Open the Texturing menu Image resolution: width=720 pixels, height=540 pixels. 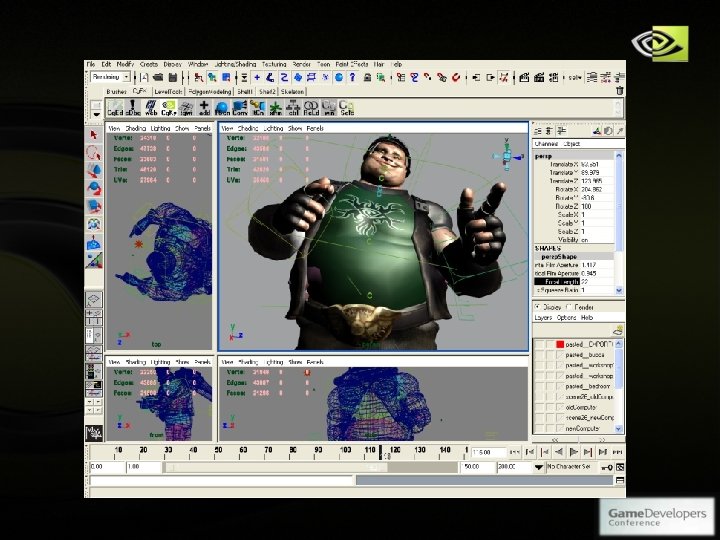point(274,64)
